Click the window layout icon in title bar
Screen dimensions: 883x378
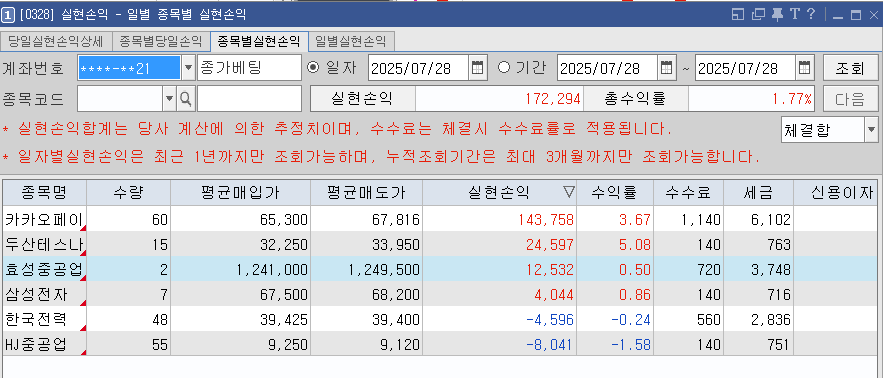[x=738, y=15]
